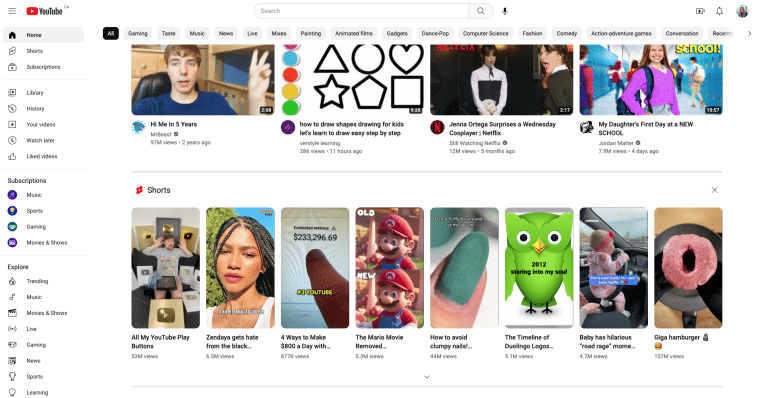
Task: Activate voice search microphone
Action: click(505, 11)
